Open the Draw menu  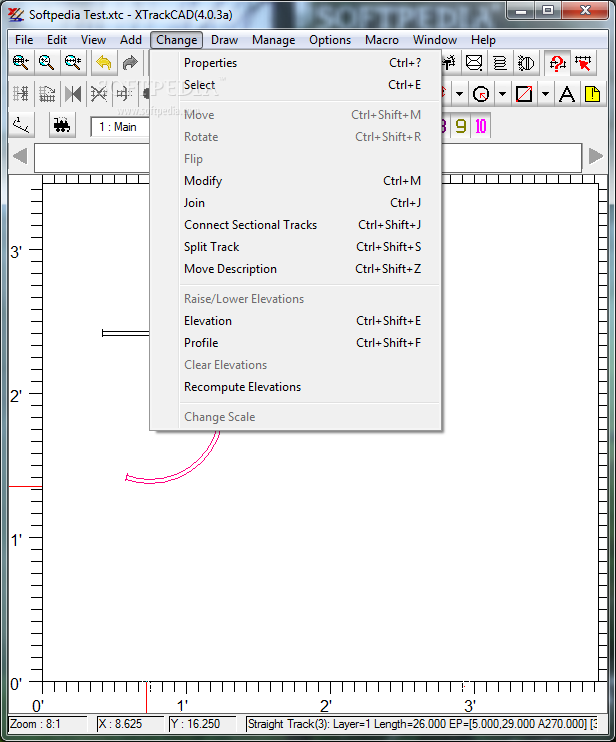[224, 40]
